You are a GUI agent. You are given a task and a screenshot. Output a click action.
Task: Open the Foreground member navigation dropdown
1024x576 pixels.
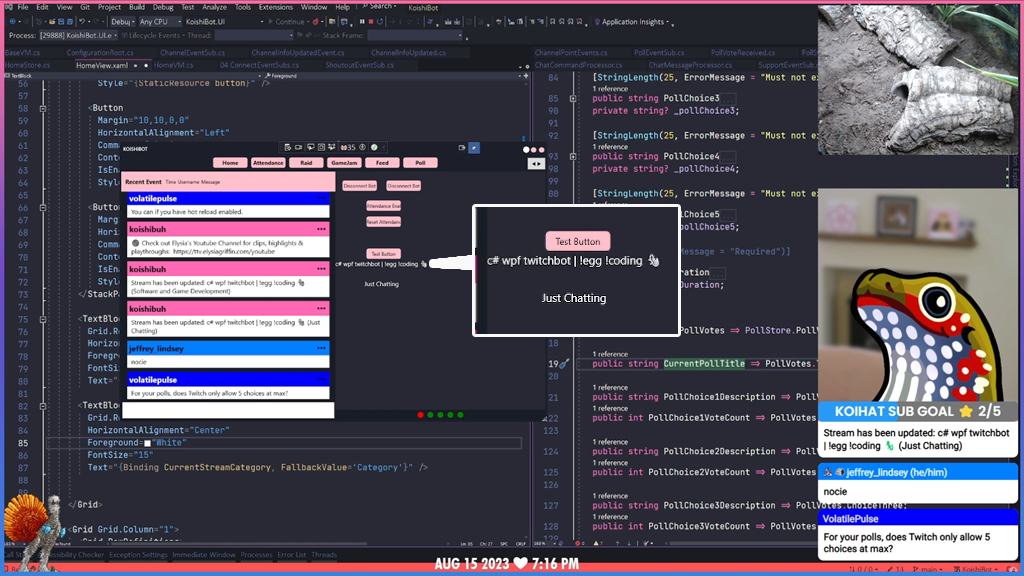[395, 76]
